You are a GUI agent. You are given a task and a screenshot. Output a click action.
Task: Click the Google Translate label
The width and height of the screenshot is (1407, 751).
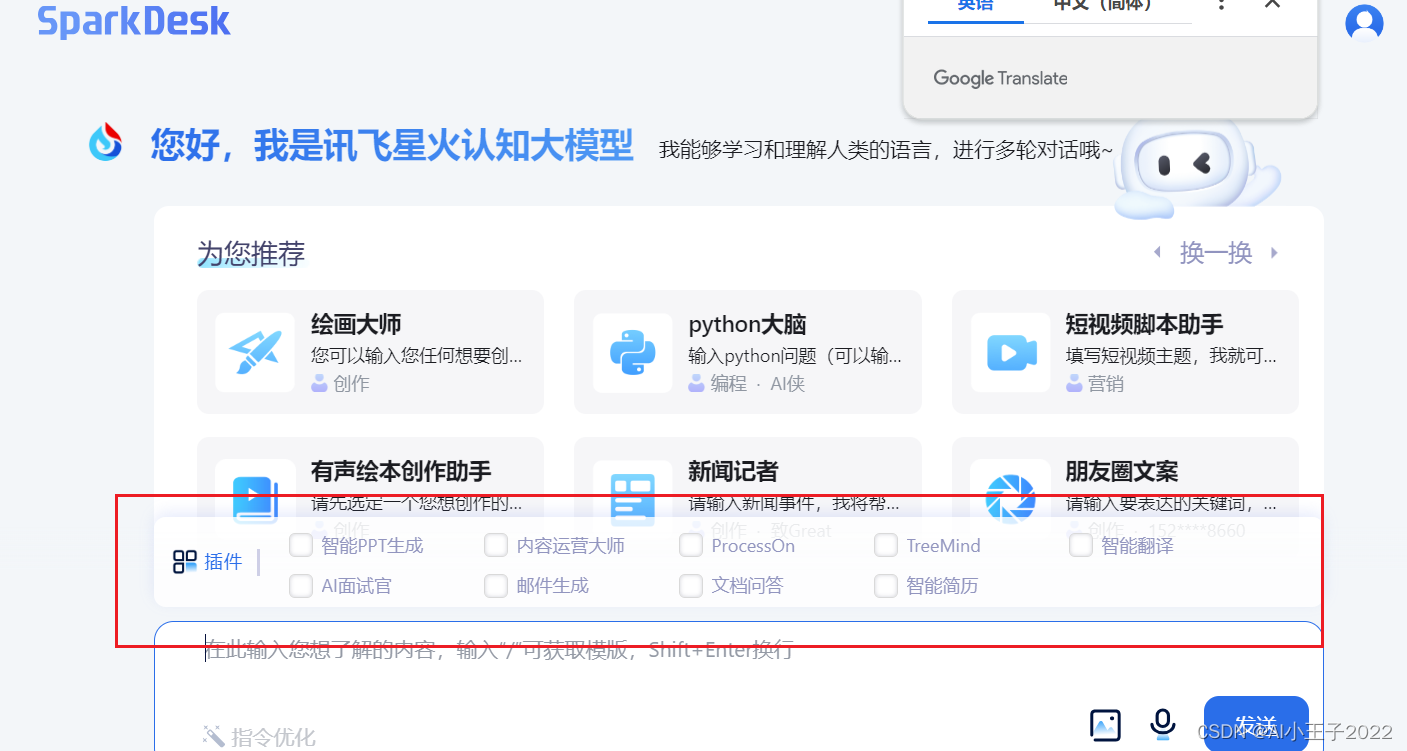point(1000,78)
